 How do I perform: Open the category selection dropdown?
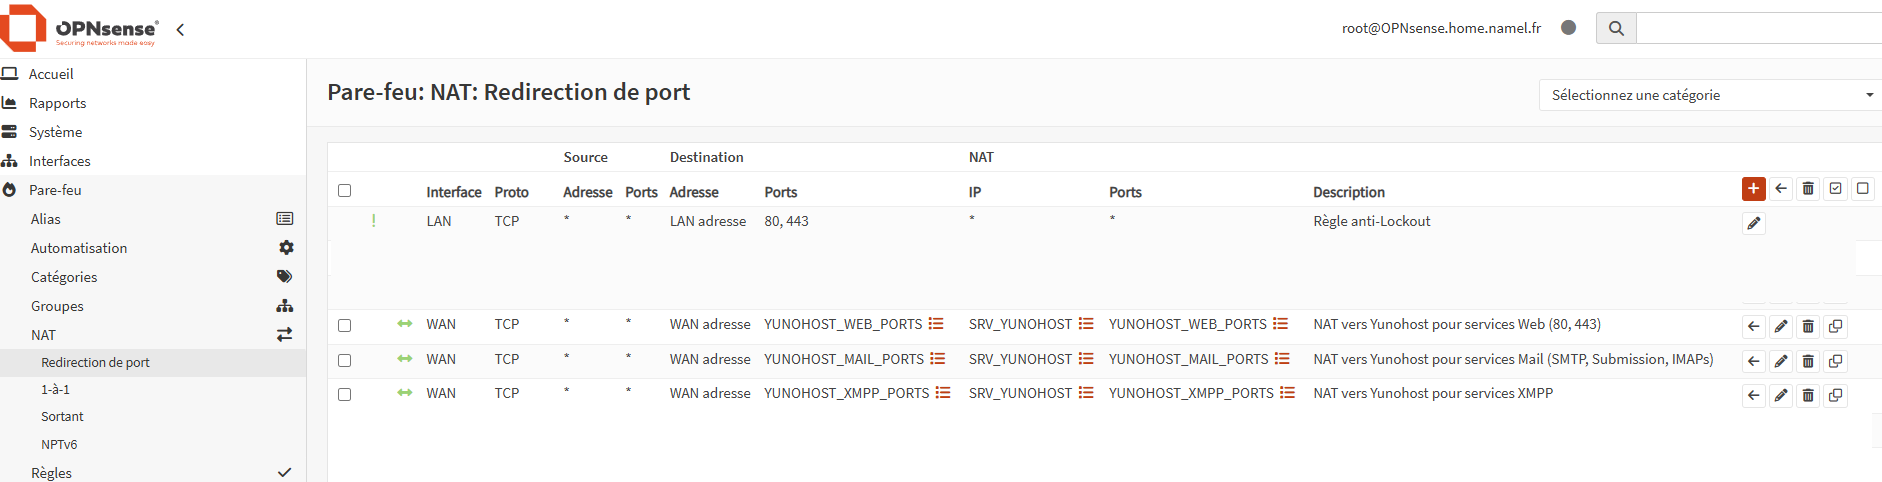click(x=1711, y=95)
